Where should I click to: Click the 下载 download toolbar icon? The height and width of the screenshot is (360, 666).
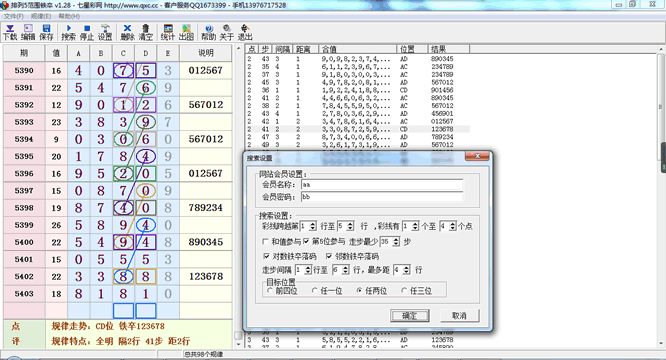coord(10,32)
